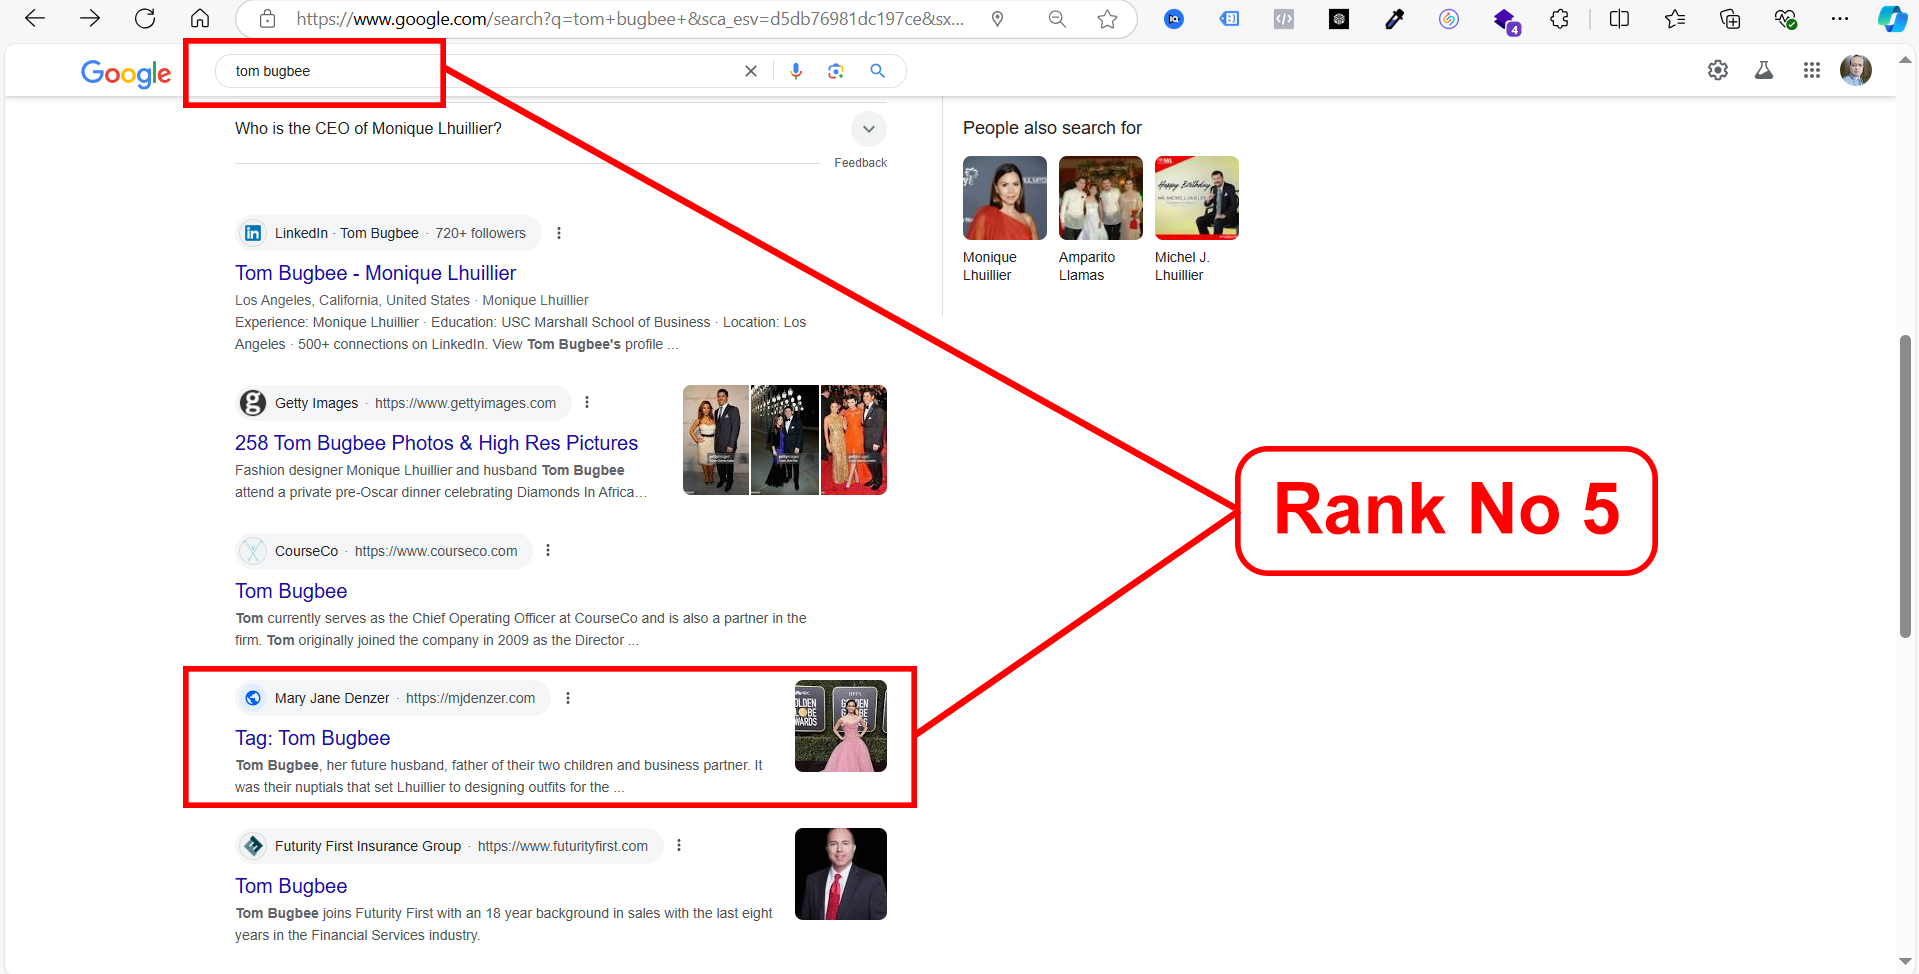
Task: Click 'https://mjdenzer.com' source URL text
Action: pyautogui.click(x=470, y=698)
